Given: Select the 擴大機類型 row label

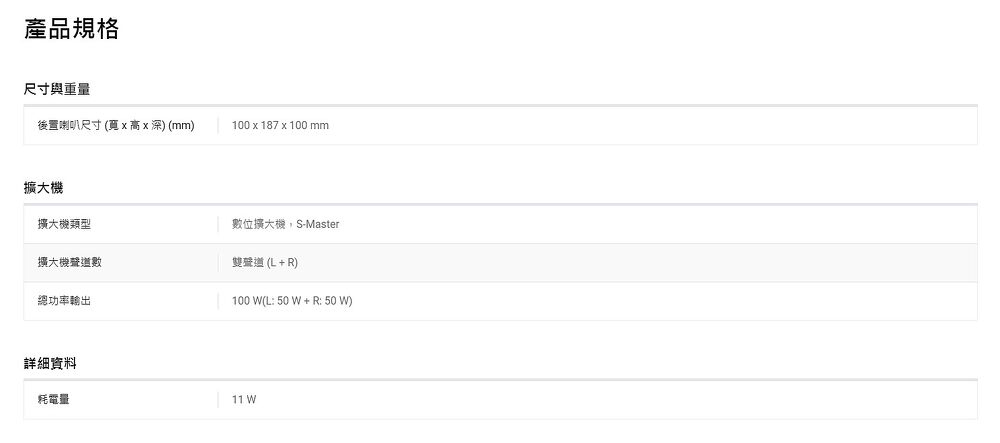Looking at the screenshot, I should pos(64,224).
